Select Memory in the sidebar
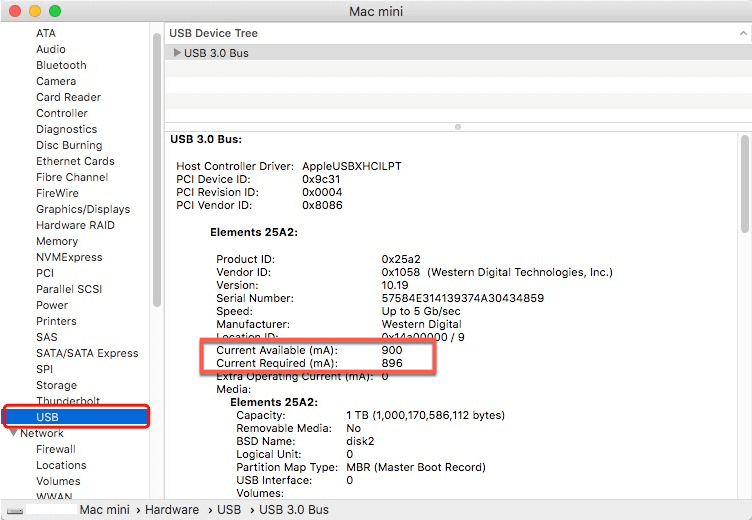 [57, 241]
